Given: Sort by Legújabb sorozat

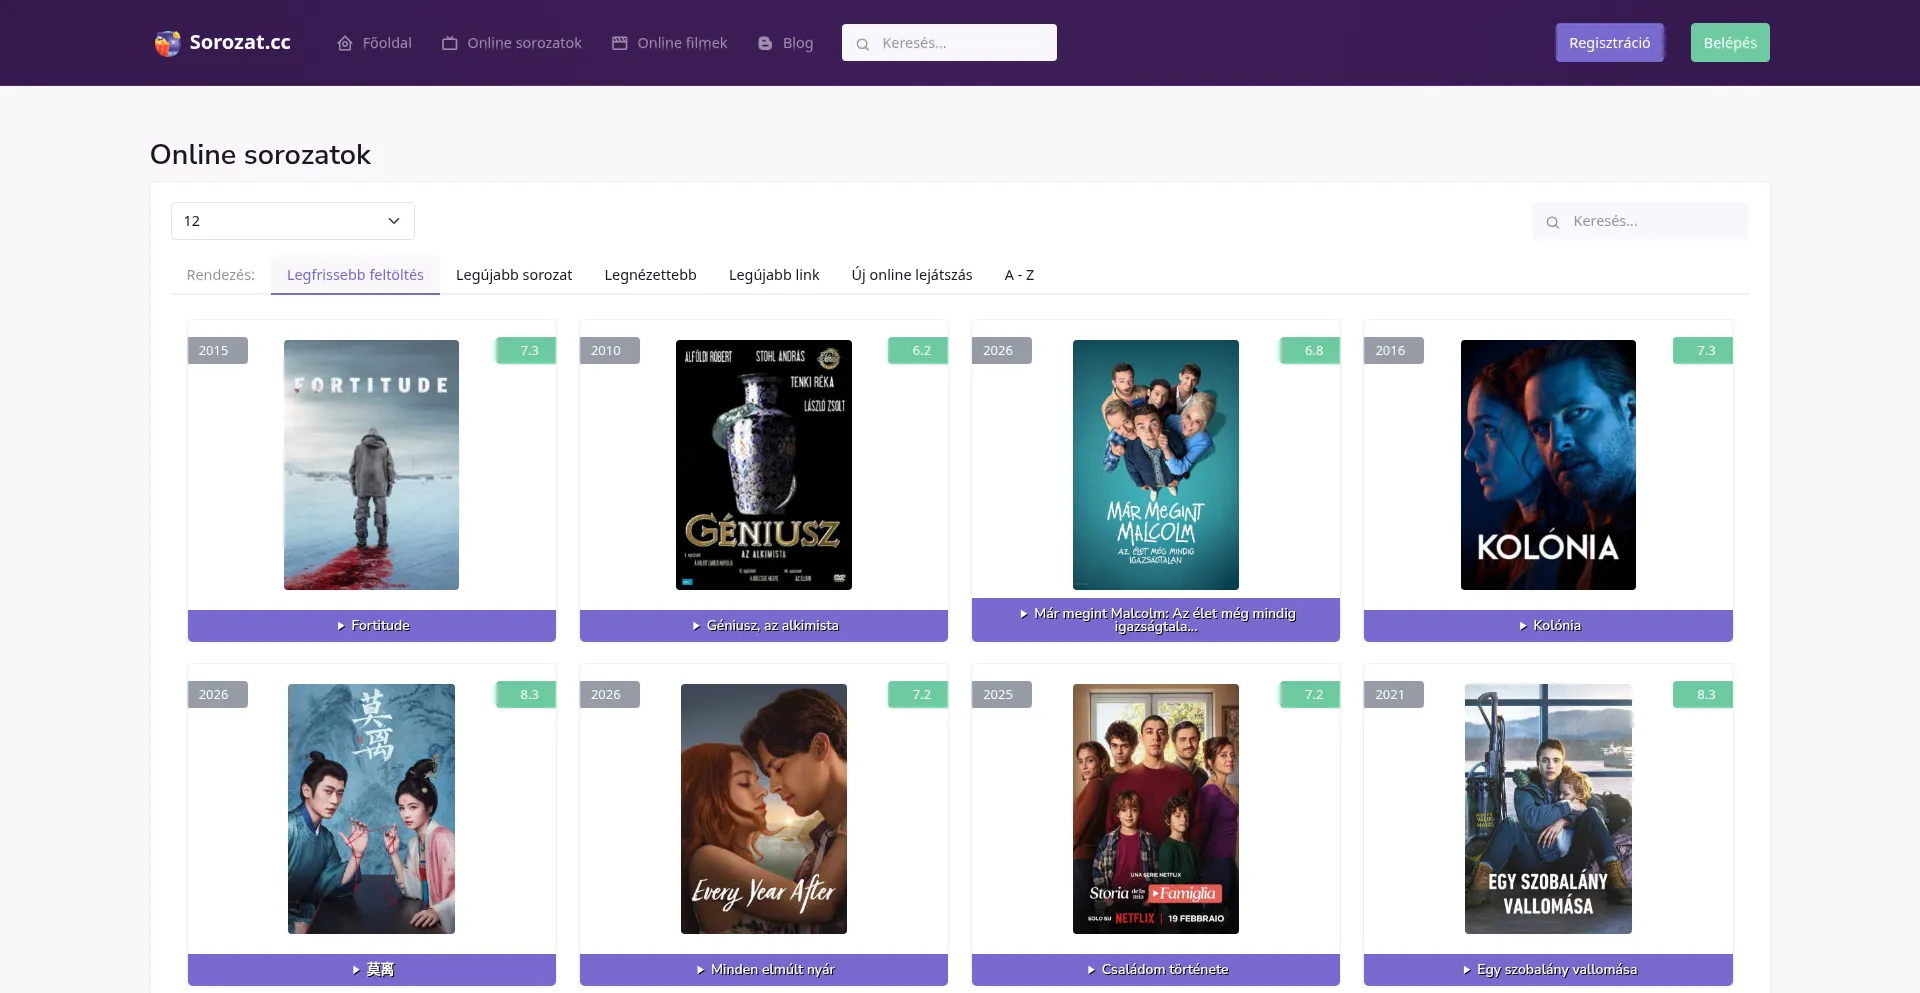Looking at the screenshot, I should [514, 275].
